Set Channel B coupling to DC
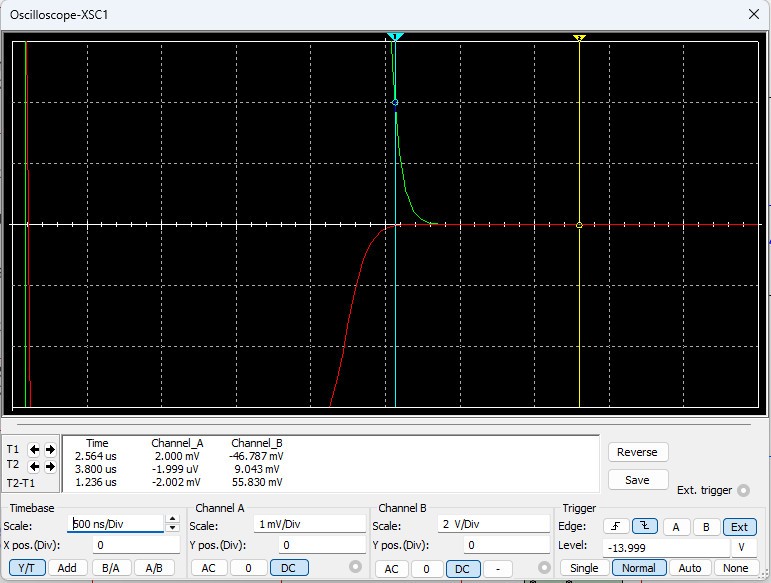Screen dimensions: 771x583 (x=461, y=568)
